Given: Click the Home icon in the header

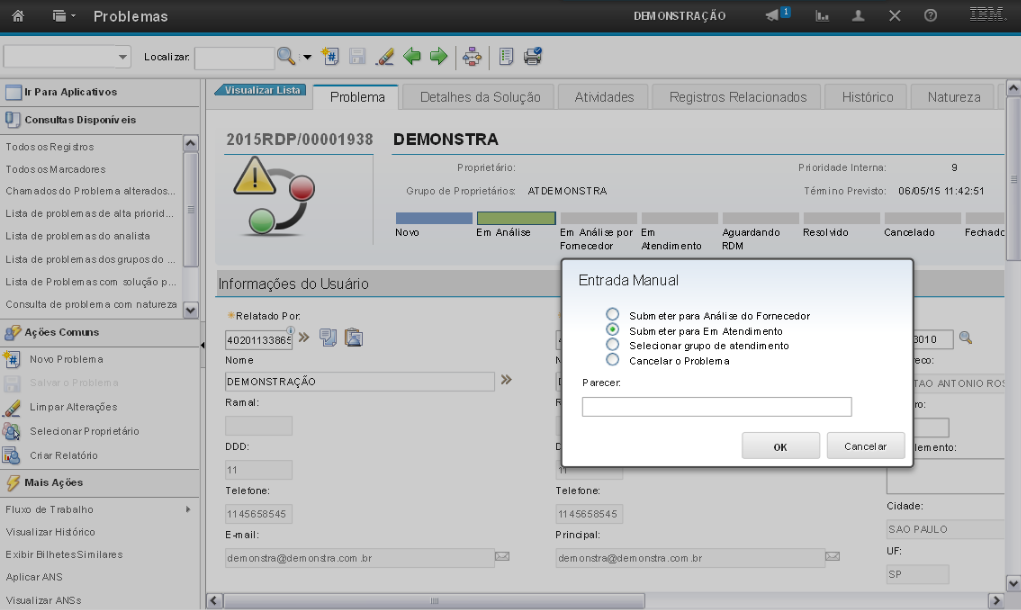Looking at the screenshot, I should pos(17,16).
